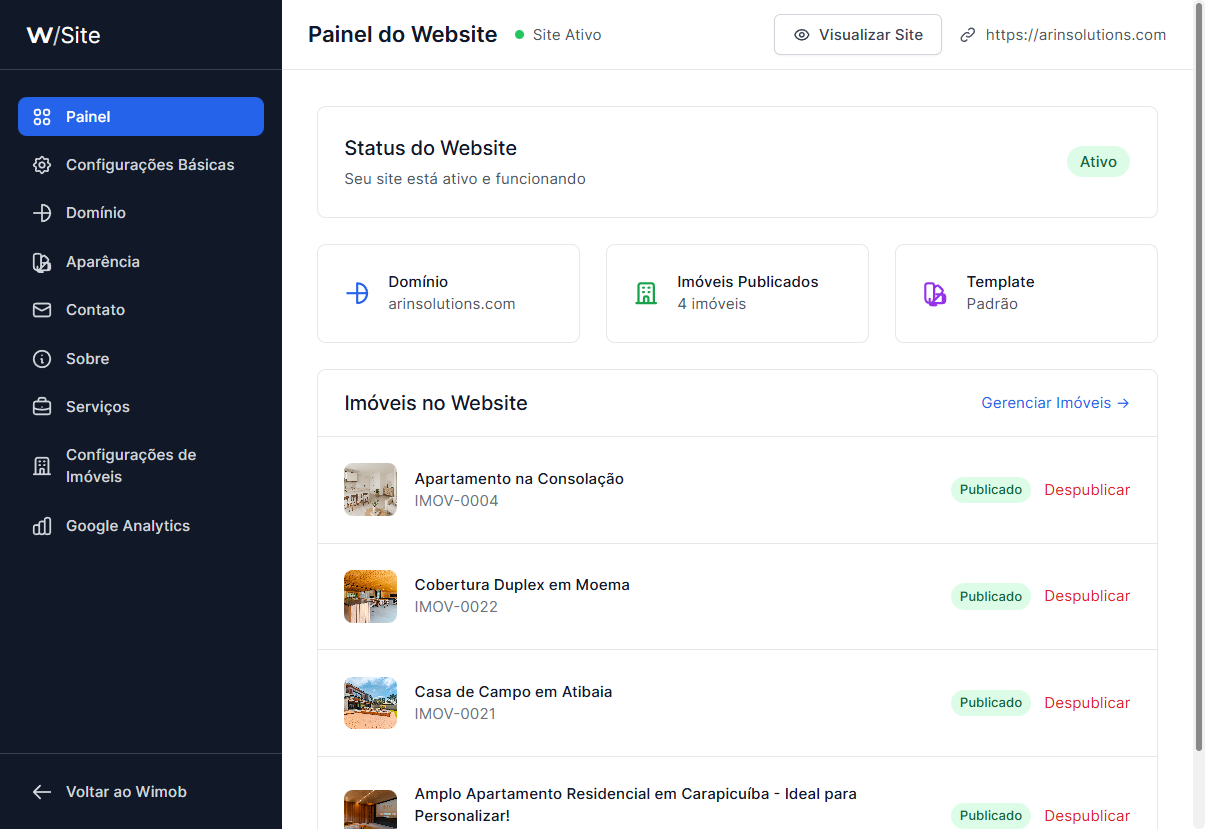Click the Cobertura Duplex em Moema thumbnail
1205x829 pixels.
[370, 596]
